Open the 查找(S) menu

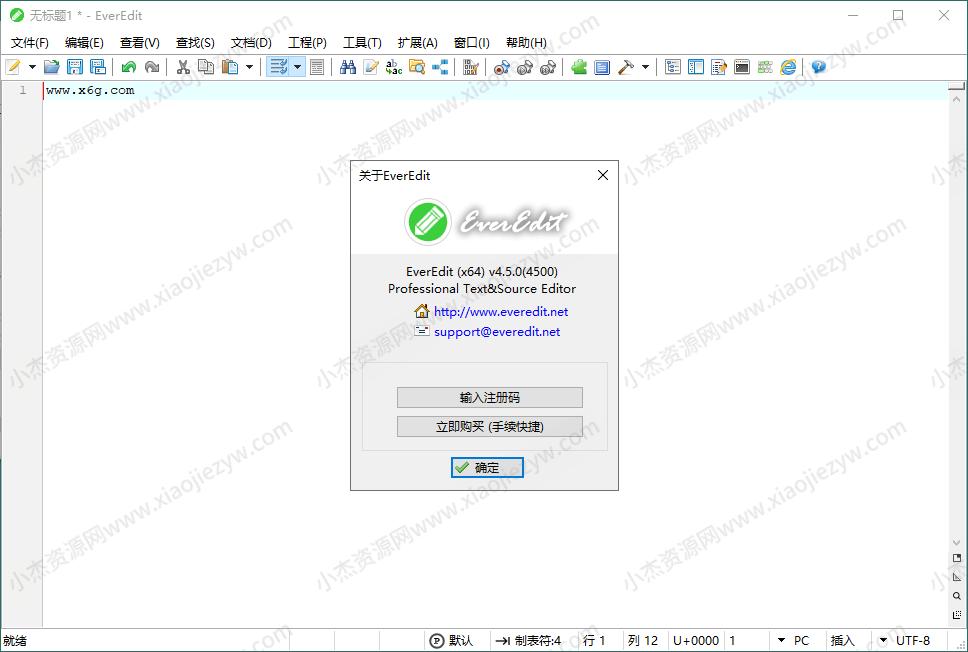(195, 43)
